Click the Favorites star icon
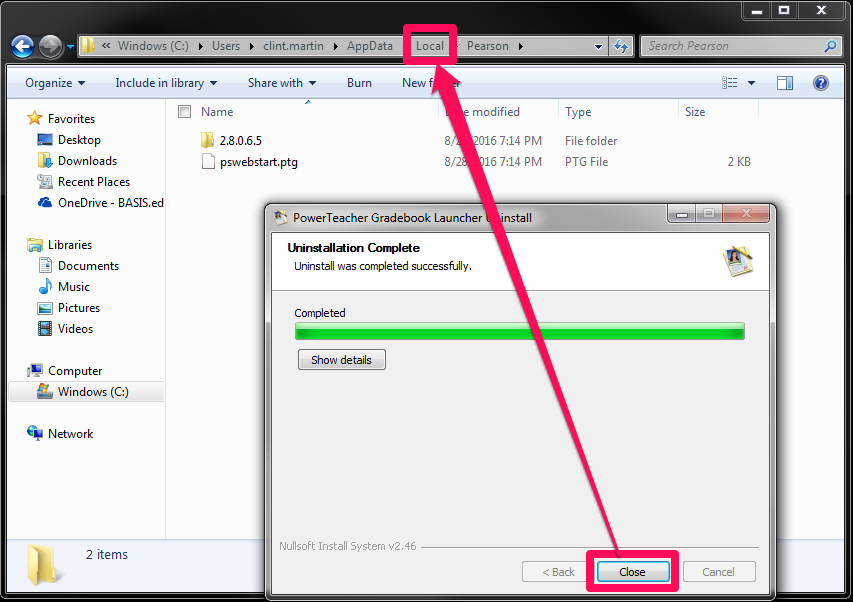Screen dimensions: 853x602 34,118
